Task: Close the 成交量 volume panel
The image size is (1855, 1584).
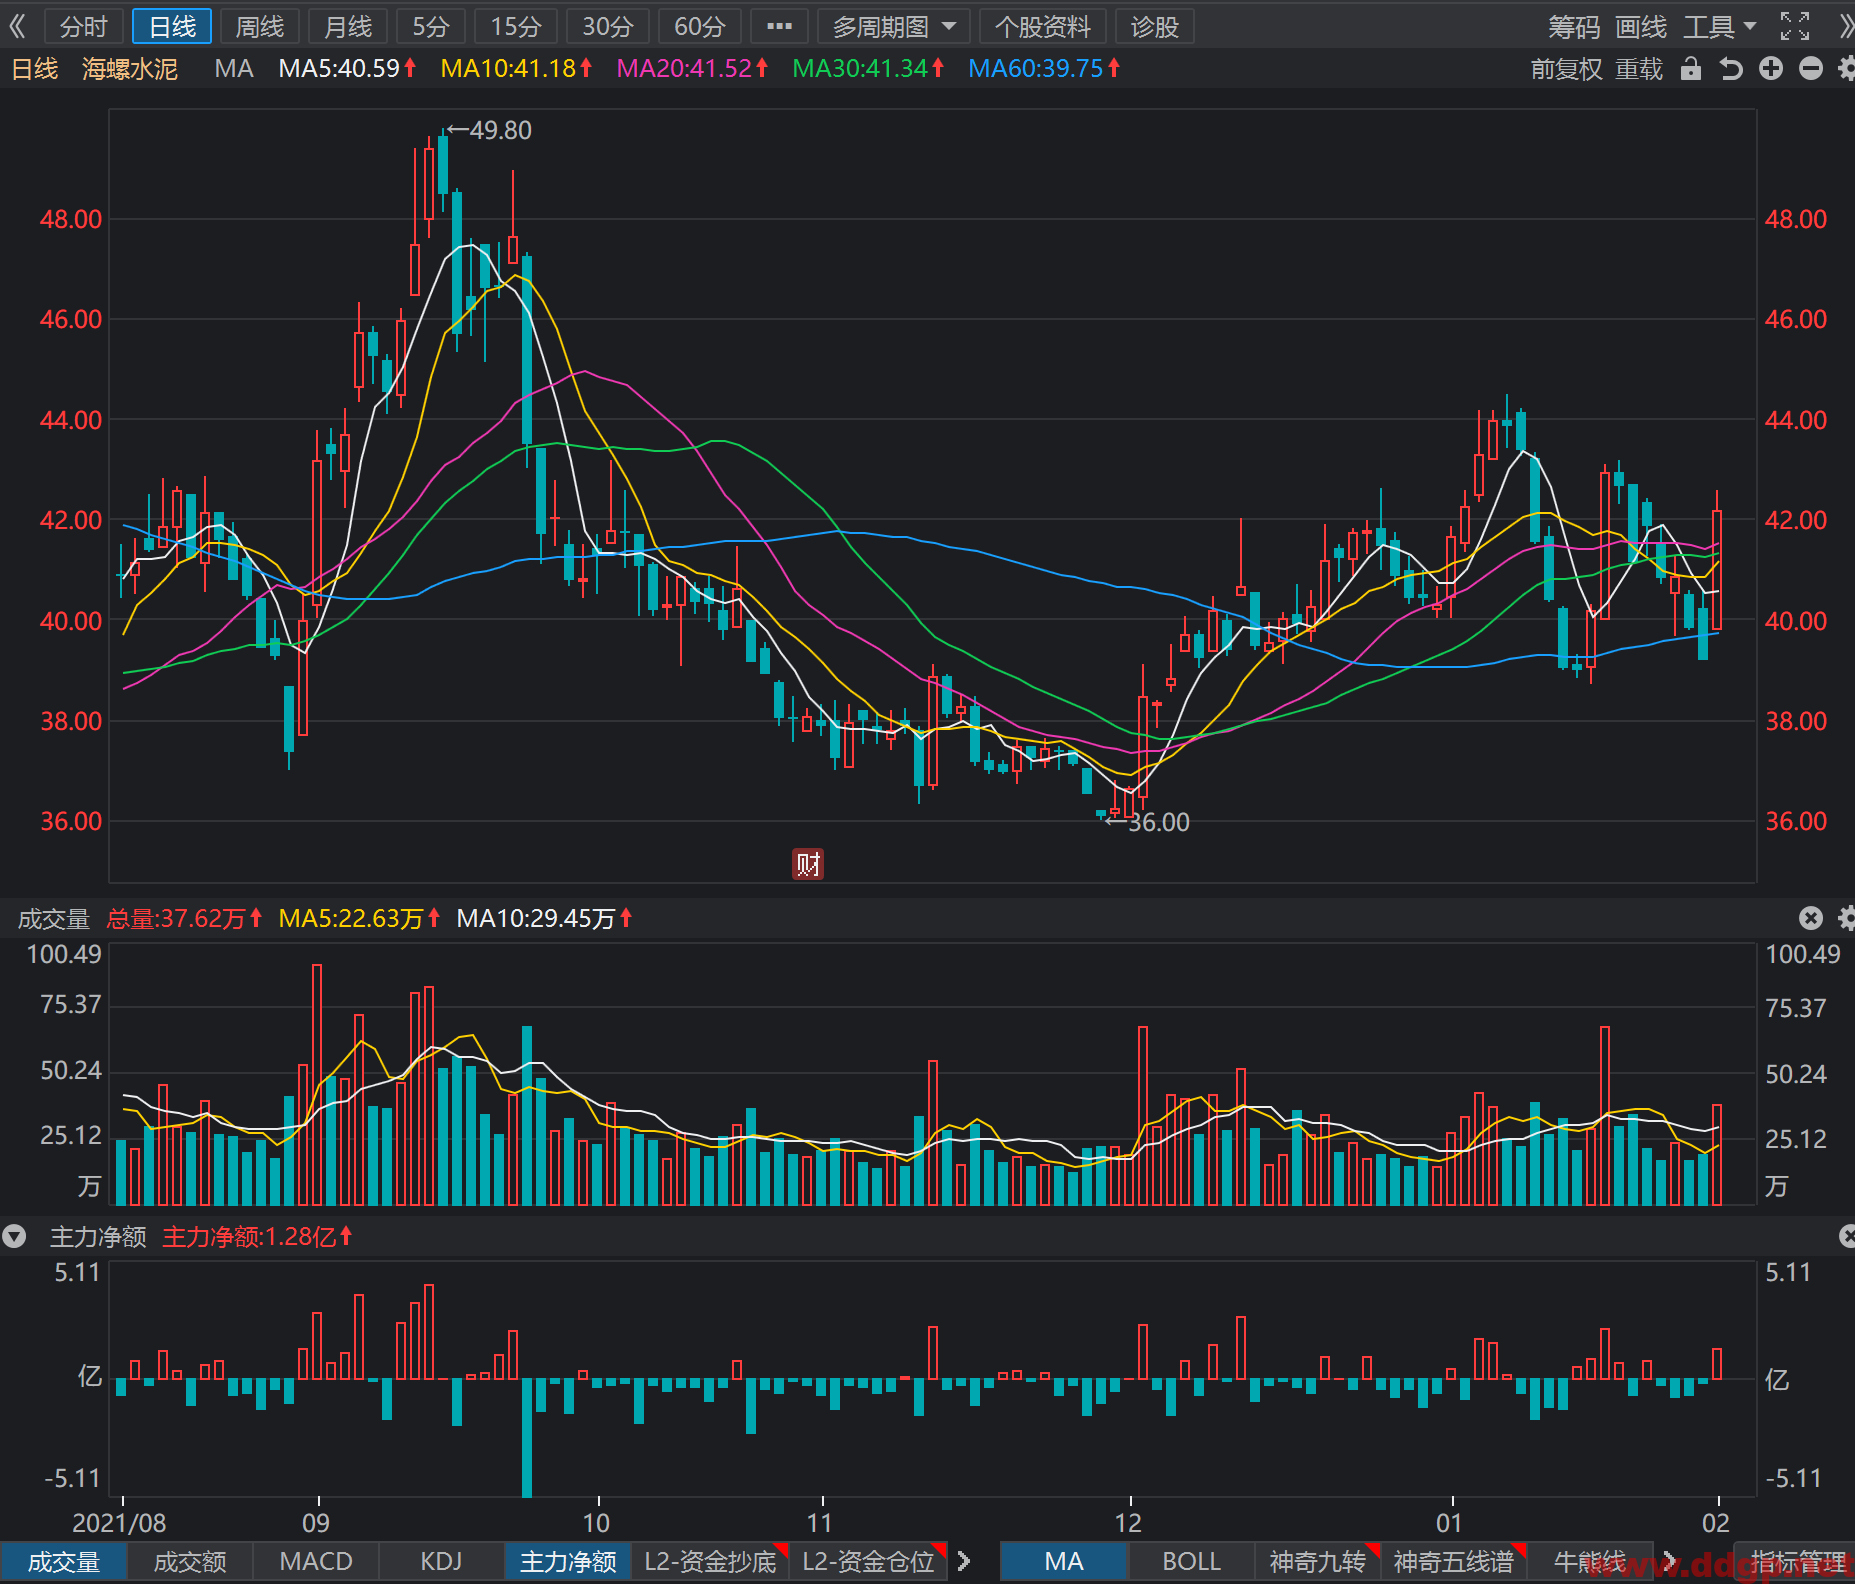Action: coord(1811,918)
